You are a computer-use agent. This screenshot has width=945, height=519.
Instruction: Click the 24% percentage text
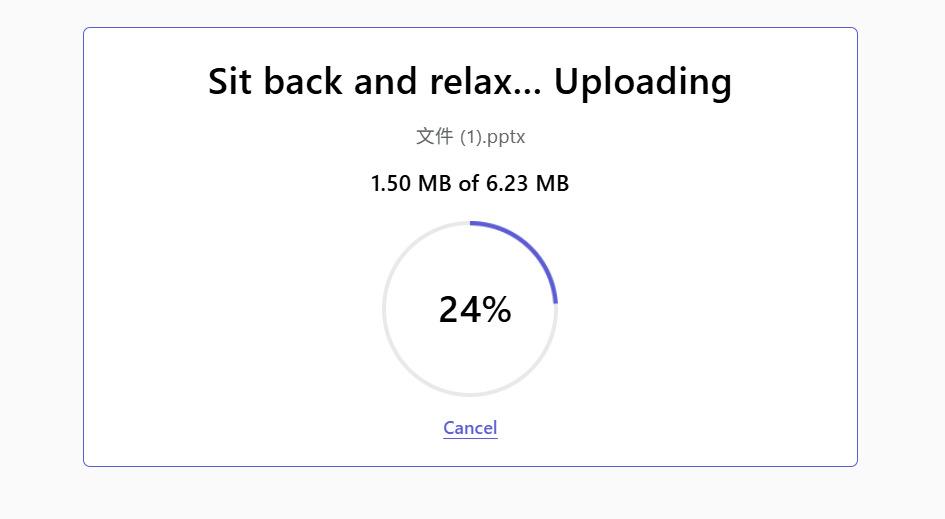pos(474,310)
